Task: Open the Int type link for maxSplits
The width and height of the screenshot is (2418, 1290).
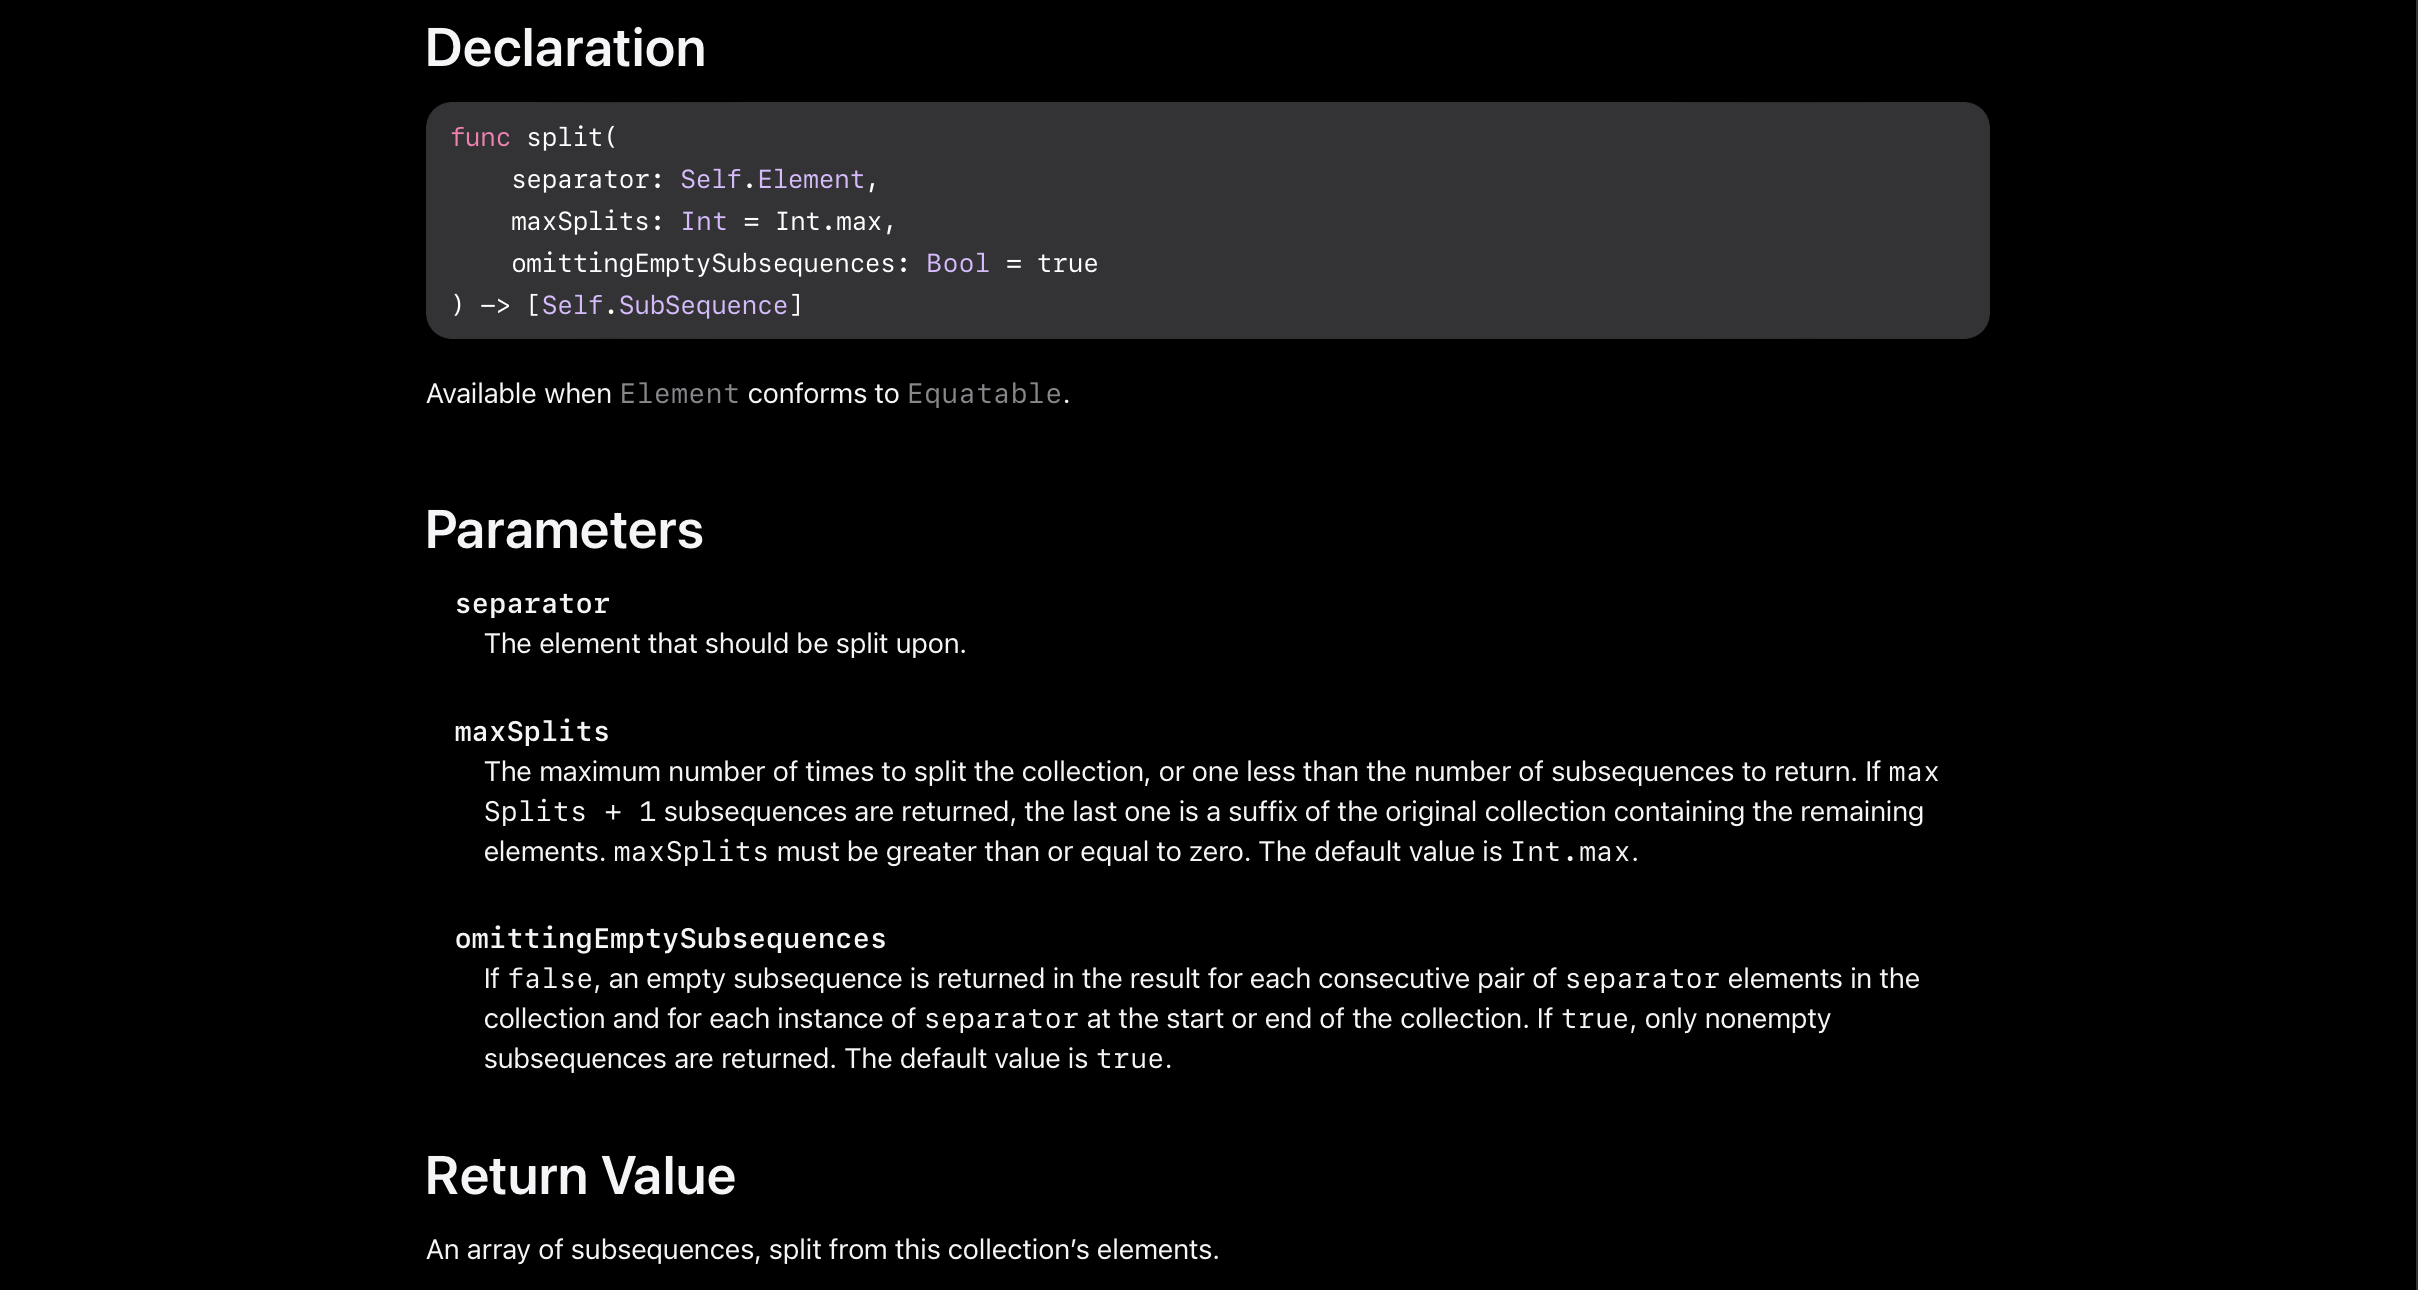Action: 704,222
